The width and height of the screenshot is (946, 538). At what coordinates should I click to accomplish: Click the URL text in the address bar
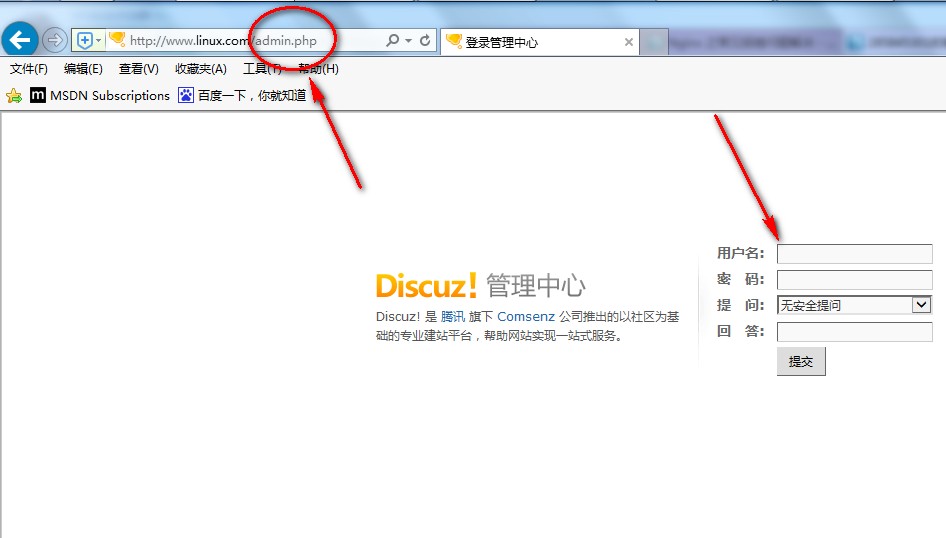(223, 40)
